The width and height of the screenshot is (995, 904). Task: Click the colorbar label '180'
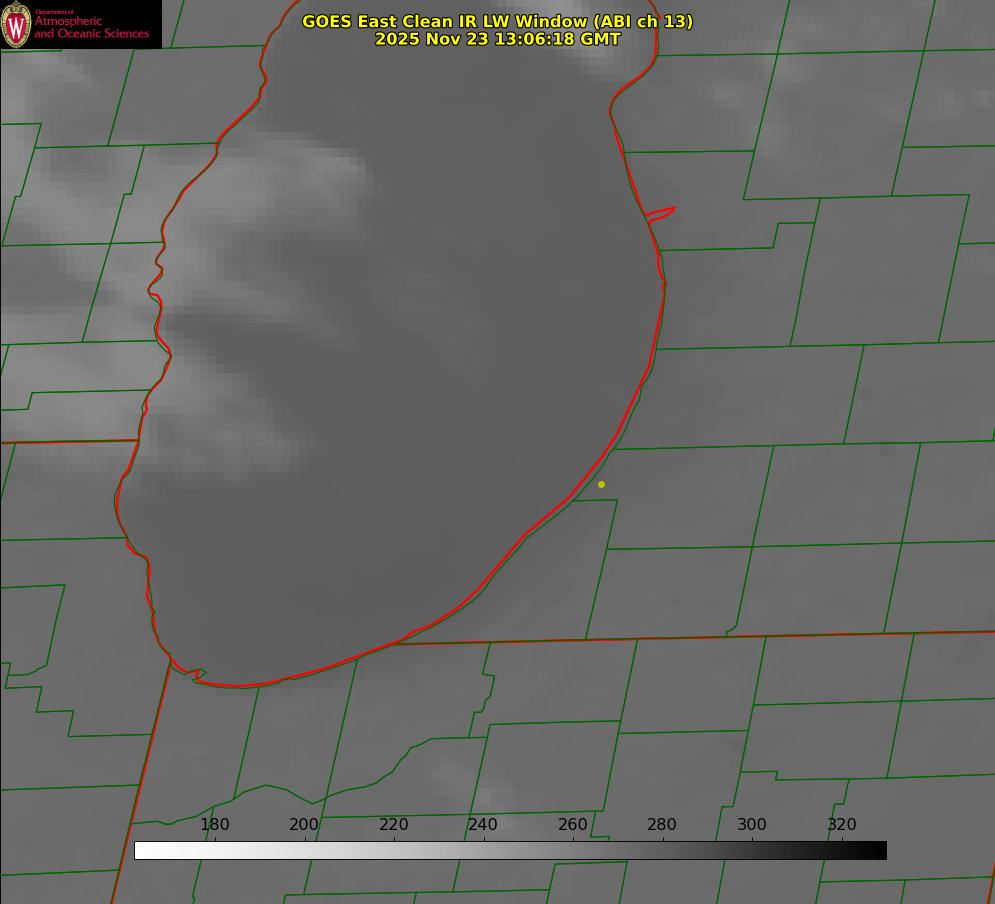click(x=214, y=824)
